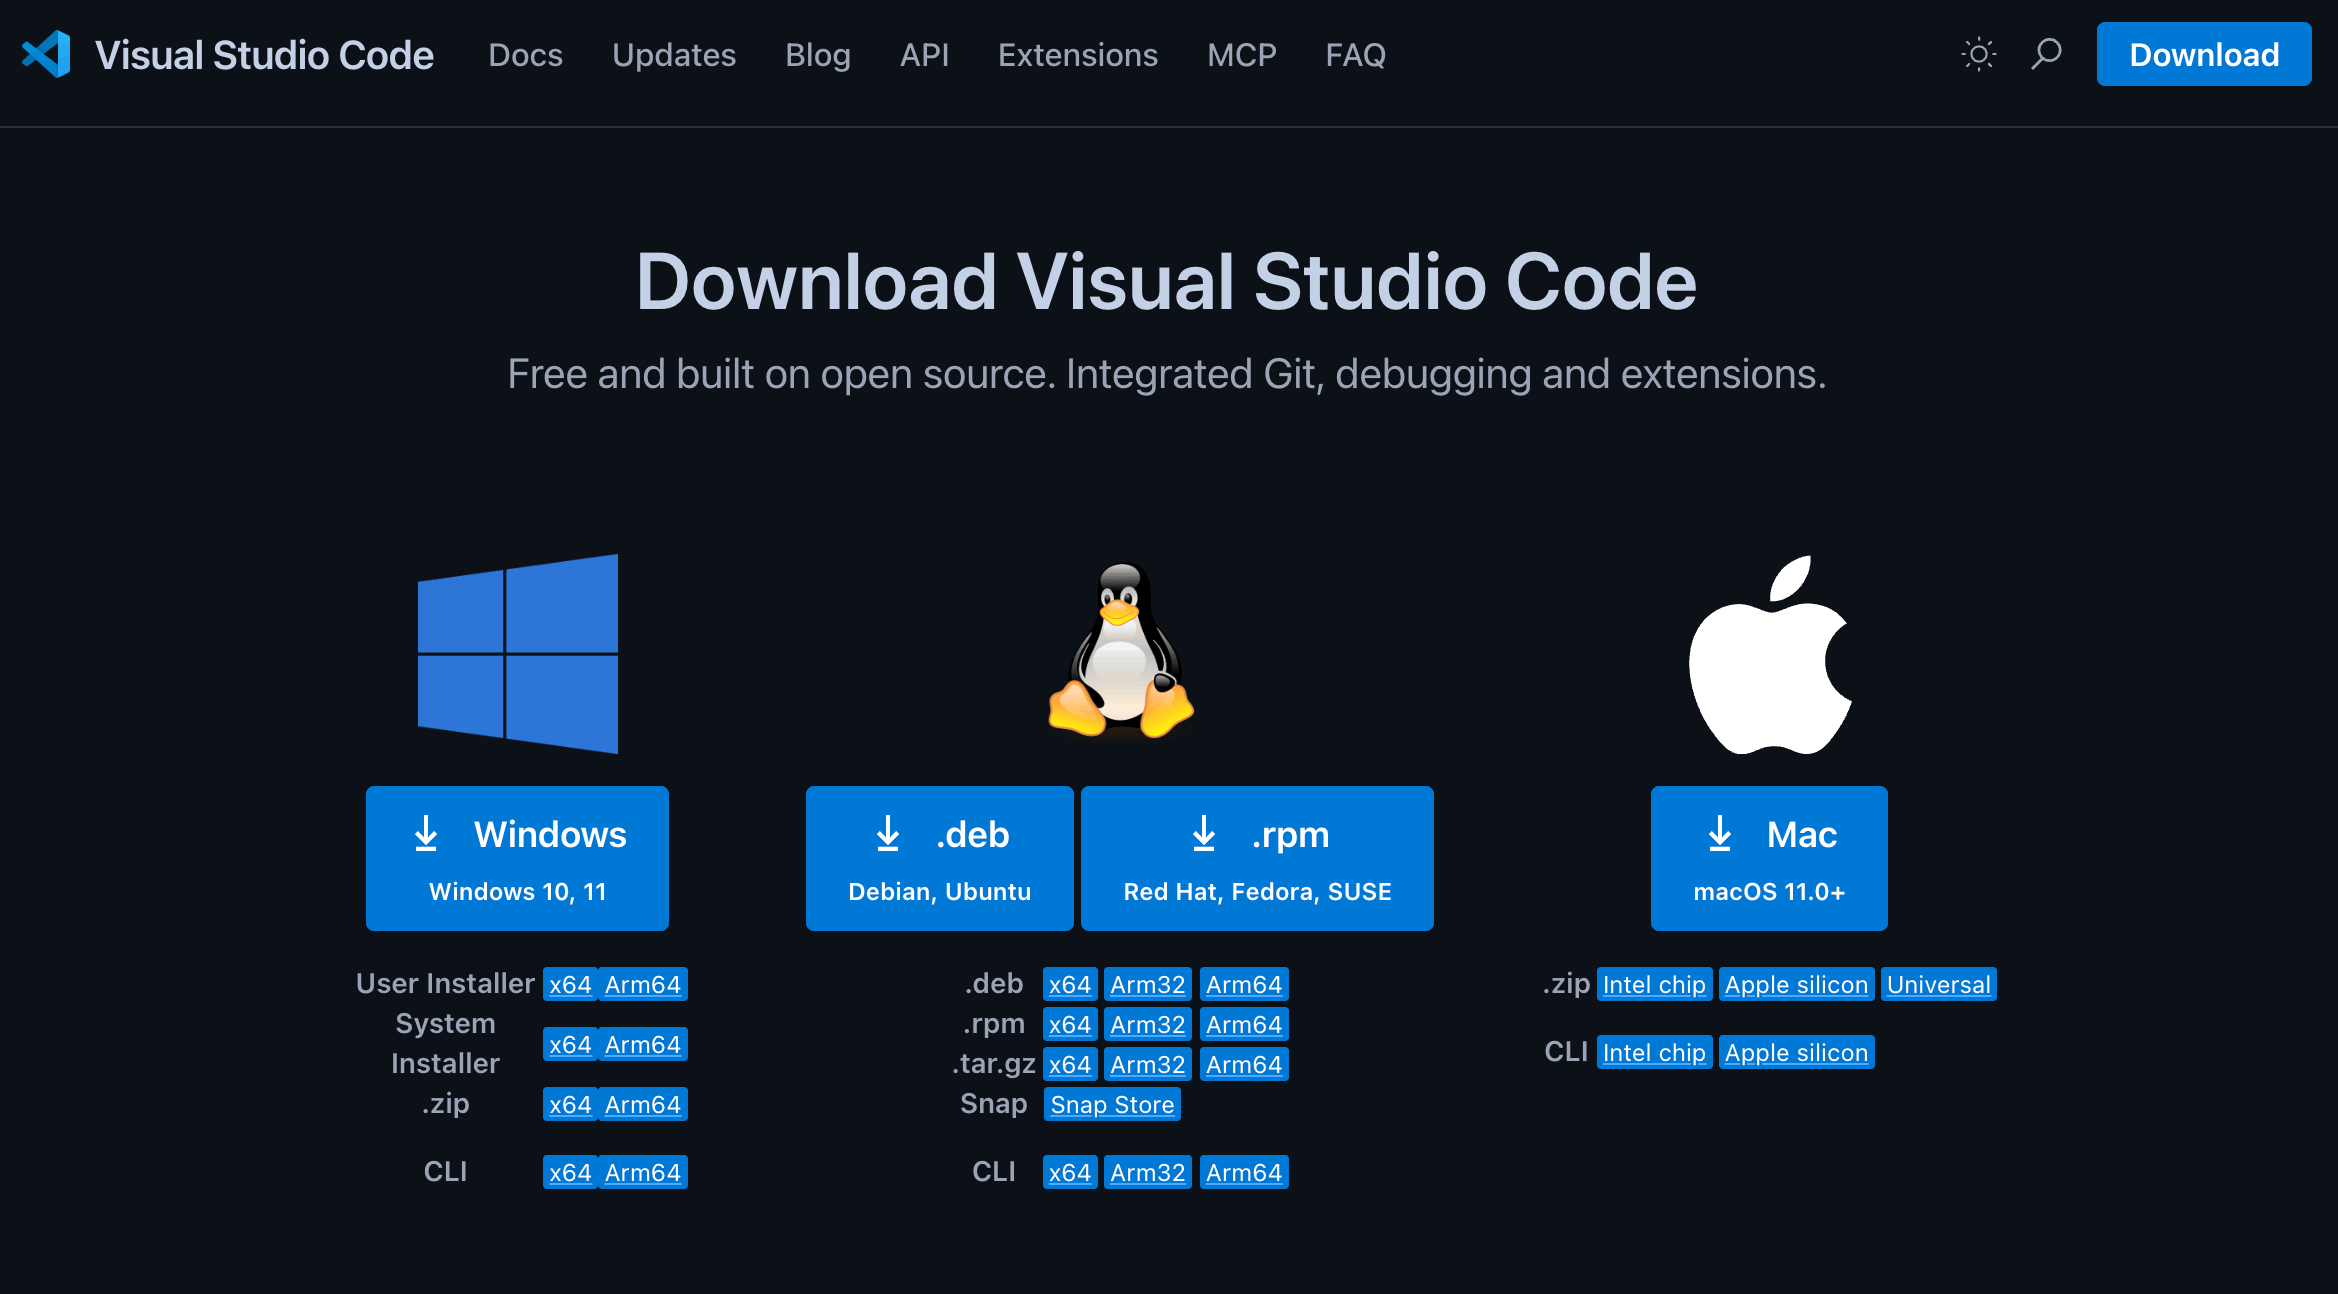Open the Docs page
Image resolution: width=2338 pixels, height=1294 pixels.
click(x=525, y=55)
